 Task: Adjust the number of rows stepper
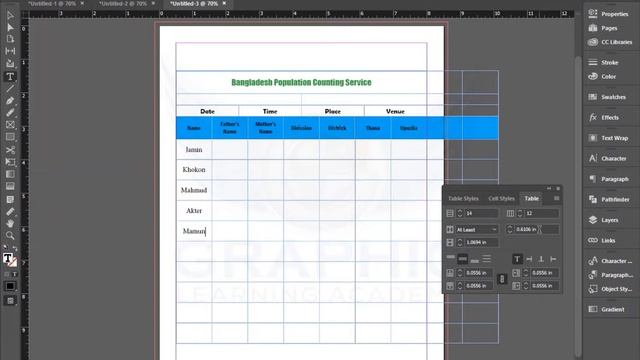(x=460, y=213)
